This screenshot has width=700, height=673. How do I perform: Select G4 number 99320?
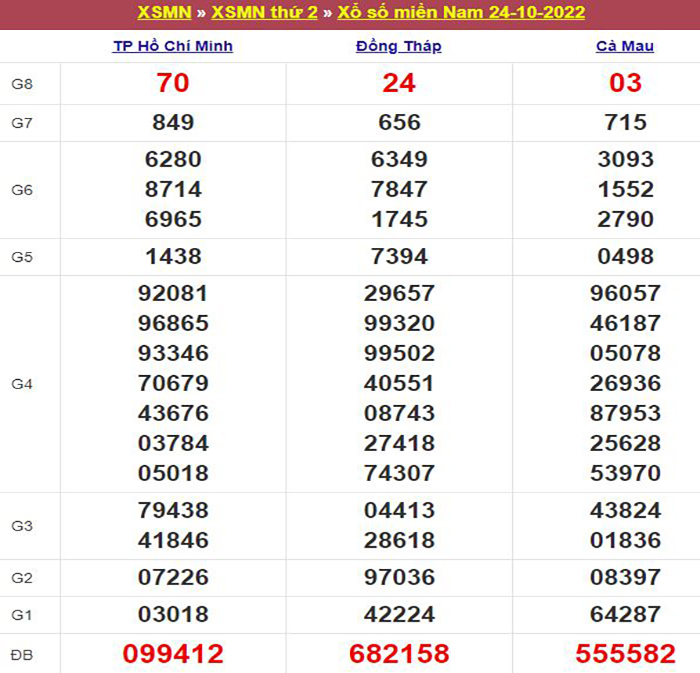pyautogui.click(x=399, y=323)
